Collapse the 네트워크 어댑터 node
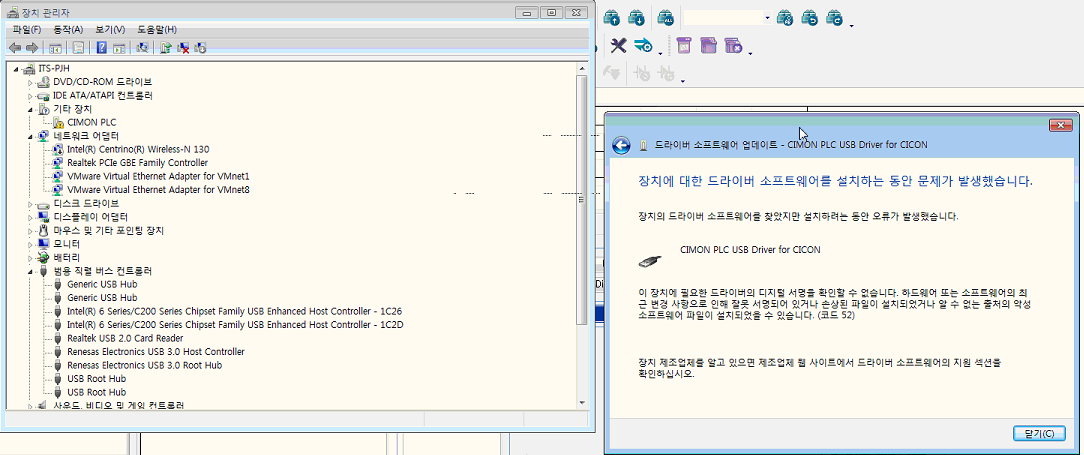This screenshot has height=455, width=1084. pos(30,136)
